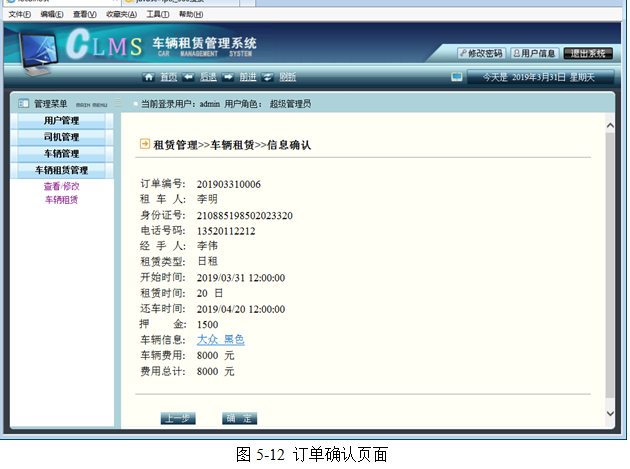Select the deposit value 1500
The image size is (630, 469).
pyautogui.click(x=207, y=325)
